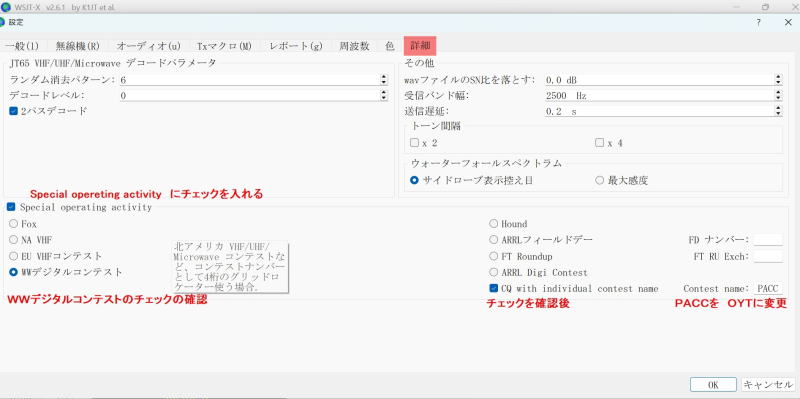Select the Hound radio button
This screenshot has width=800, height=399.
coord(493,223)
